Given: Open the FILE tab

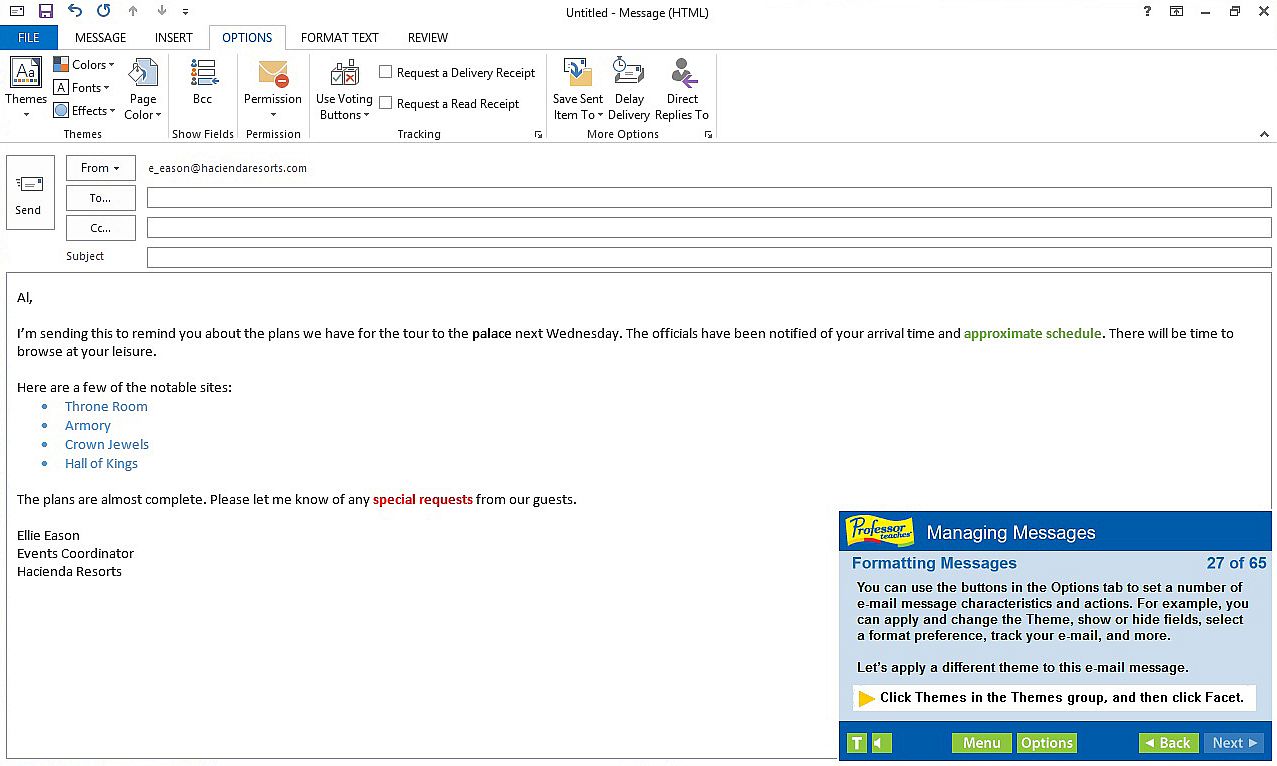Looking at the screenshot, I should (x=29, y=37).
